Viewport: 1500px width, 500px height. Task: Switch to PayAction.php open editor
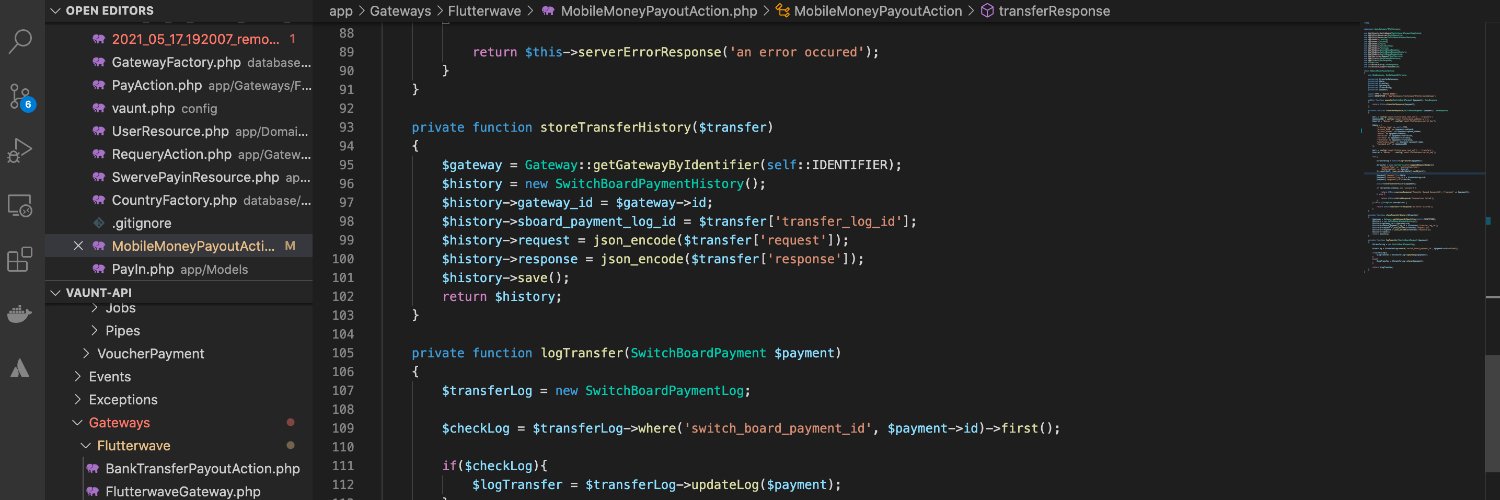[179, 85]
